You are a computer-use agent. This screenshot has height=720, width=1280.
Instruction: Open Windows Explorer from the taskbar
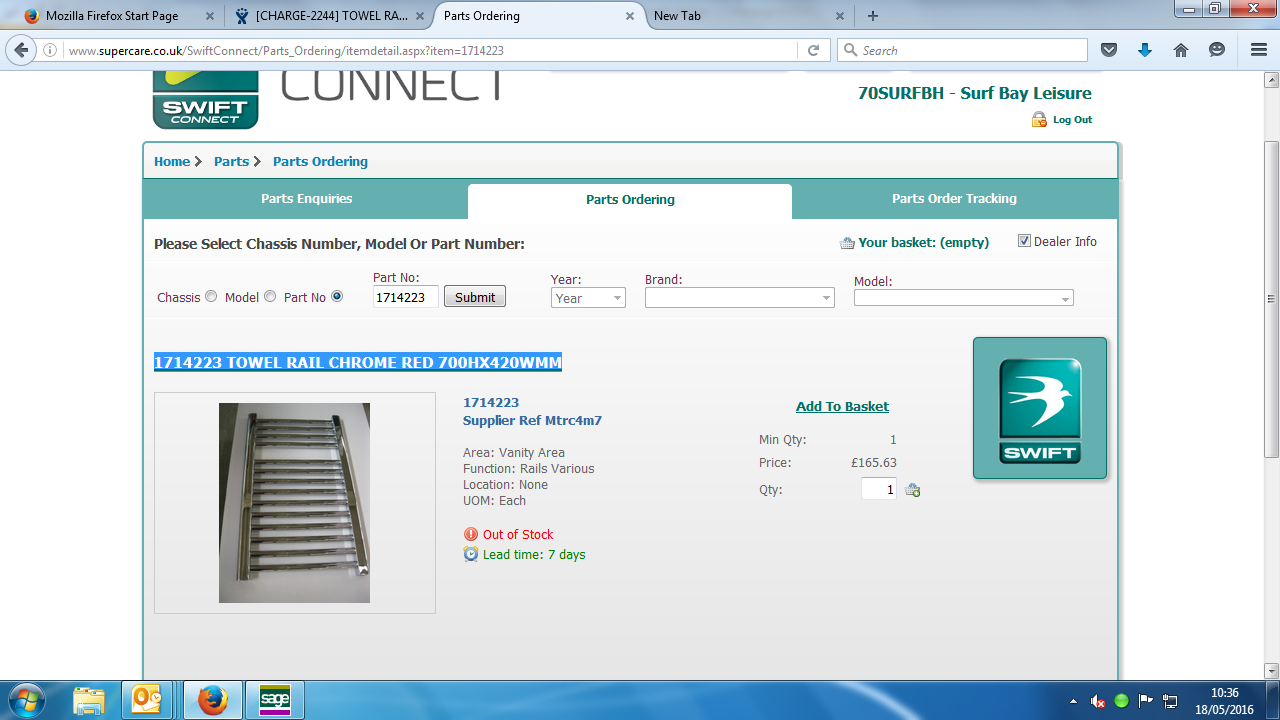pos(89,700)
